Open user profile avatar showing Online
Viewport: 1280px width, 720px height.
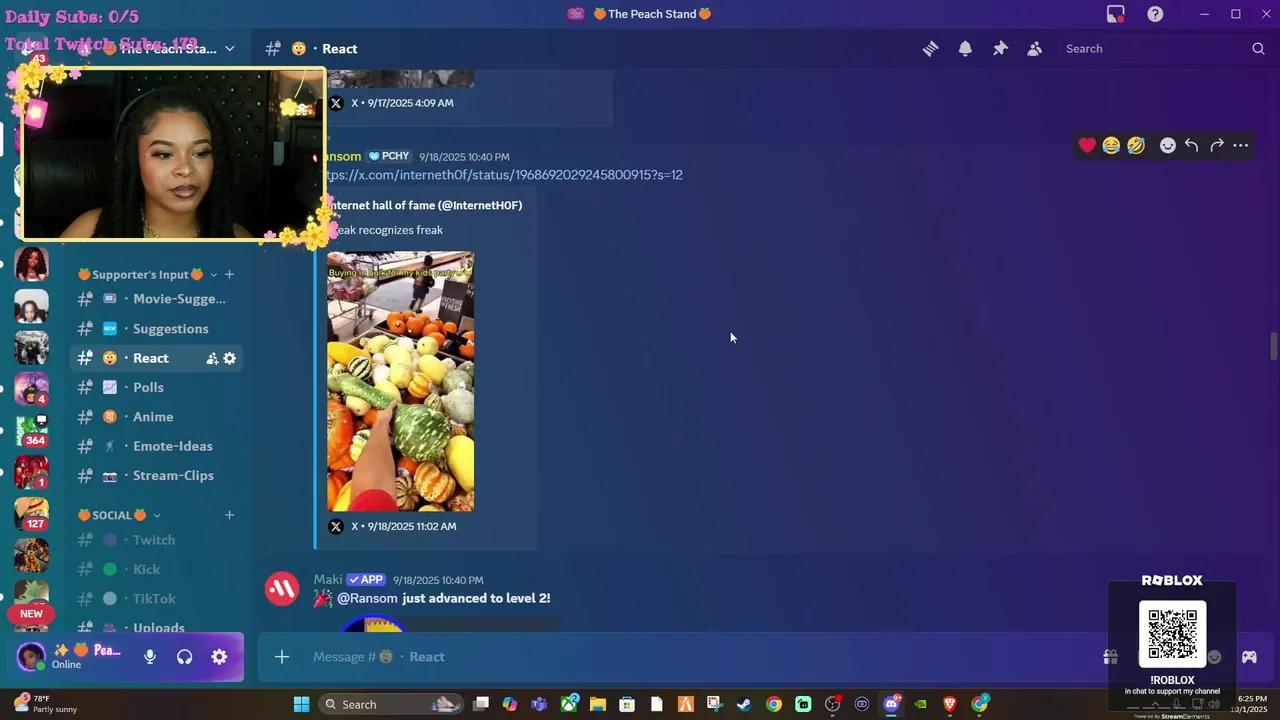point(31,657)
